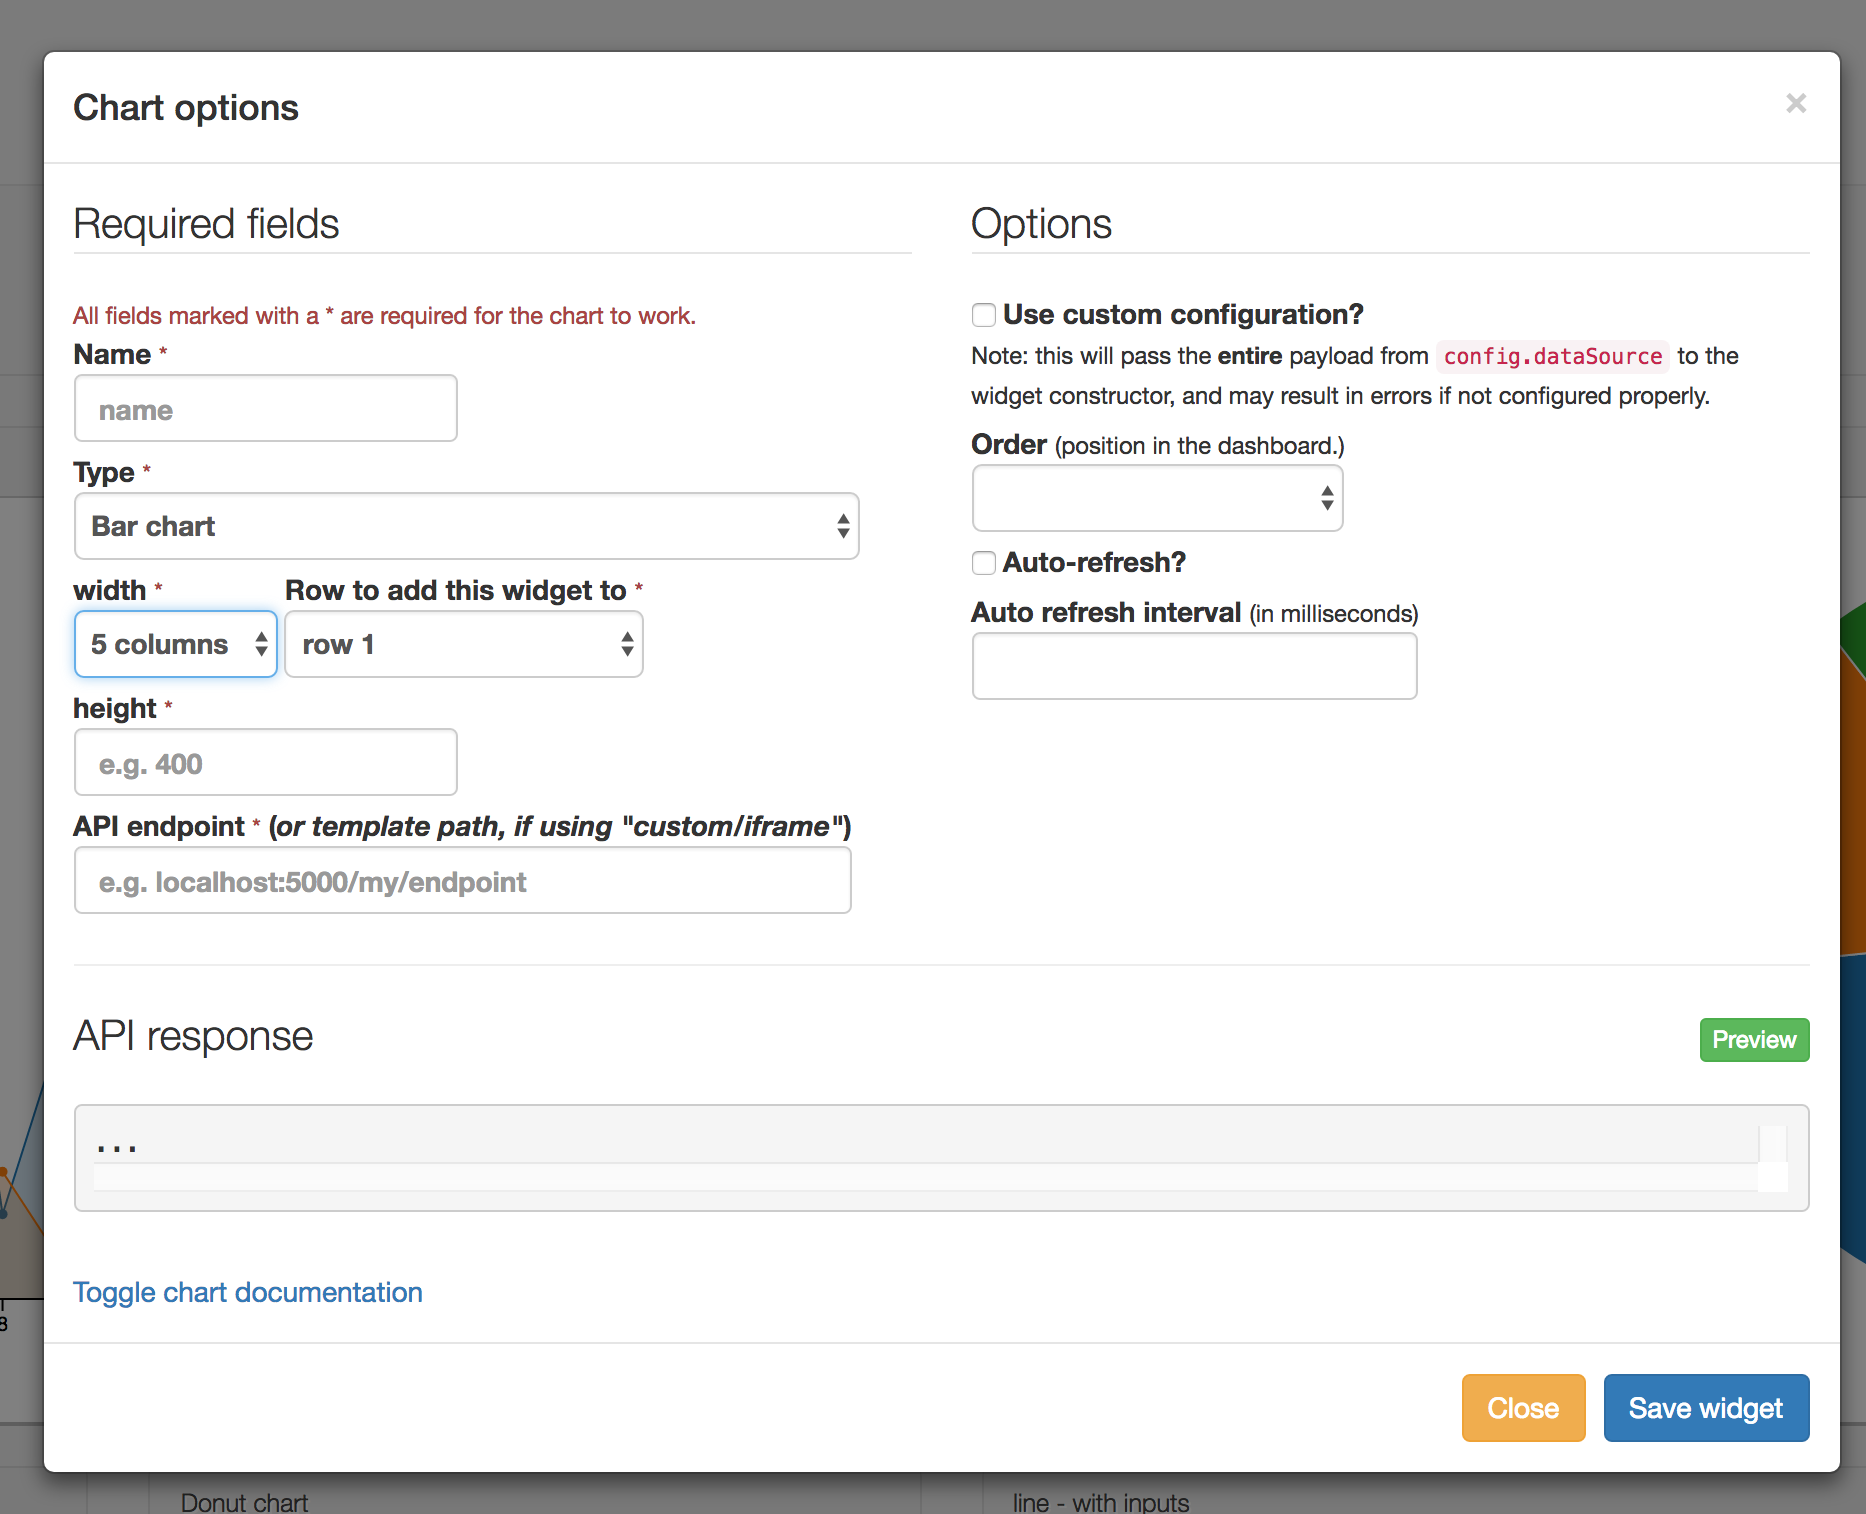Click the stepper arrows of the Type select

pyautogui.click(x=843, y=526)
